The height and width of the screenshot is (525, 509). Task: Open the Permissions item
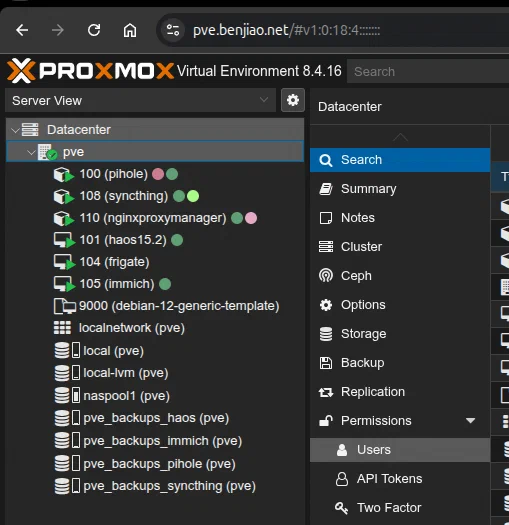tap(400, 421)
